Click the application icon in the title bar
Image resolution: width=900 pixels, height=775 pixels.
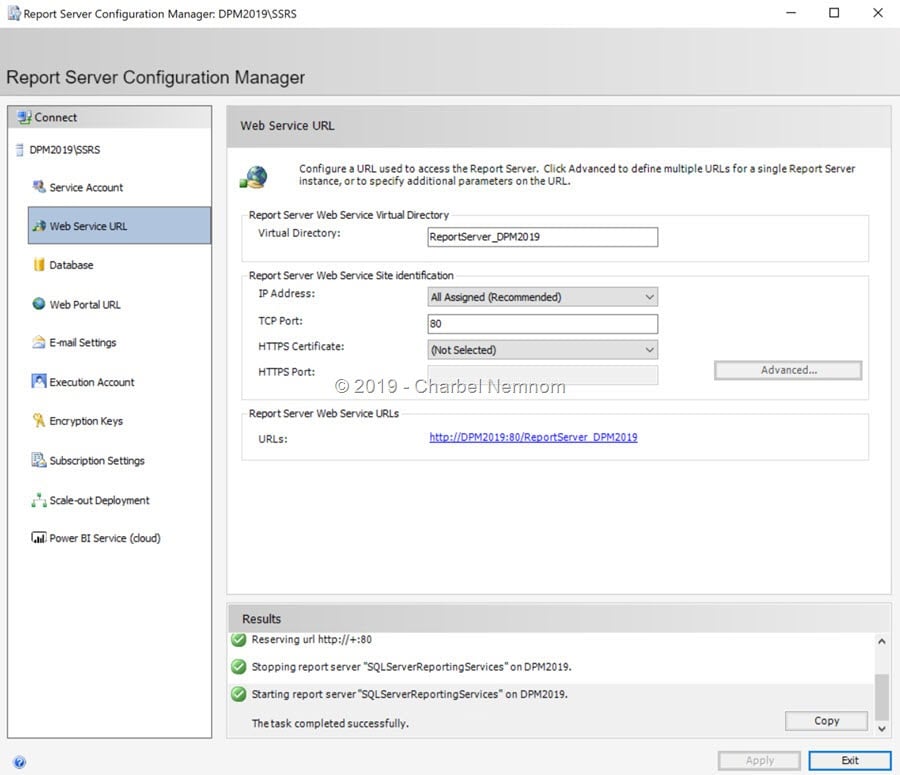click(14, 13)
